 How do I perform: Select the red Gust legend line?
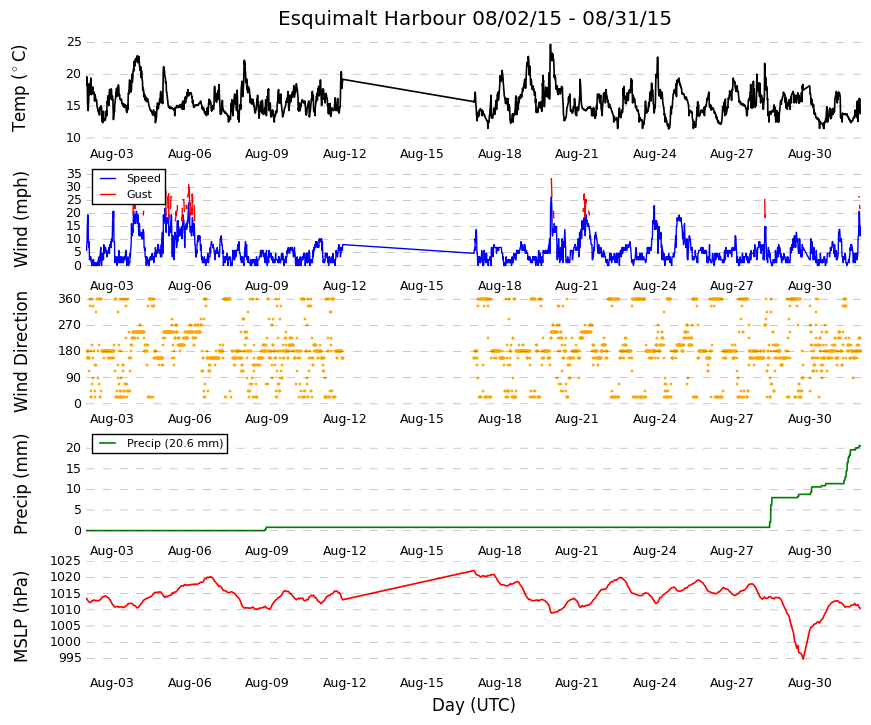coord(108,194)
